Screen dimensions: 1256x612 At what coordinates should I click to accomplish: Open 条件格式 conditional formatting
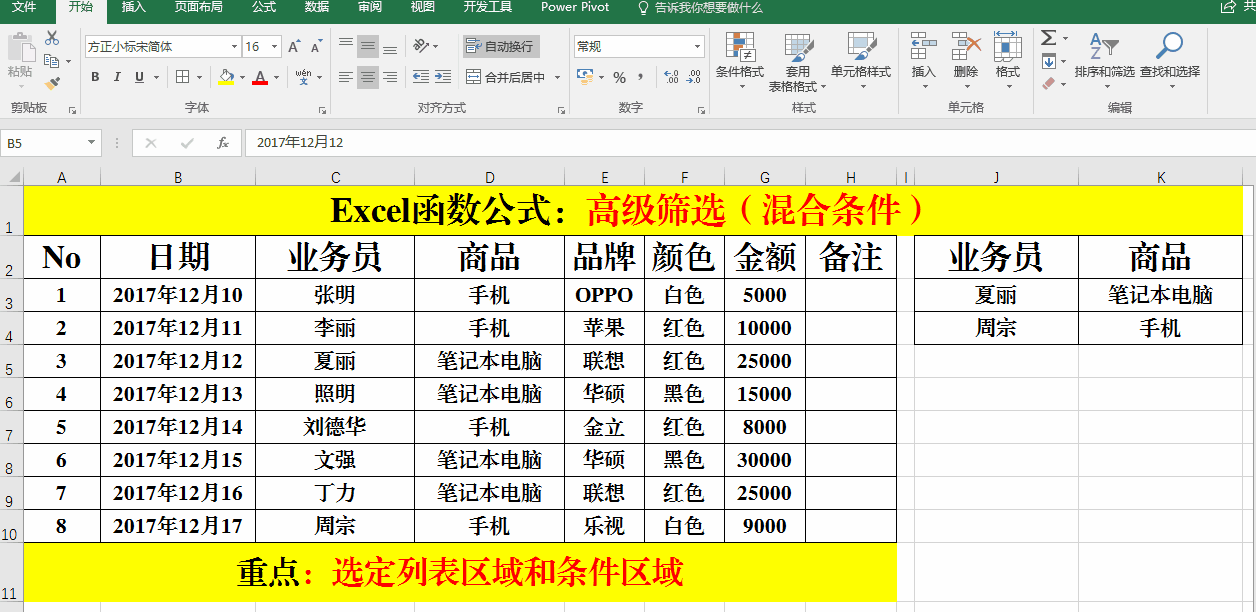tap(740, 61)
